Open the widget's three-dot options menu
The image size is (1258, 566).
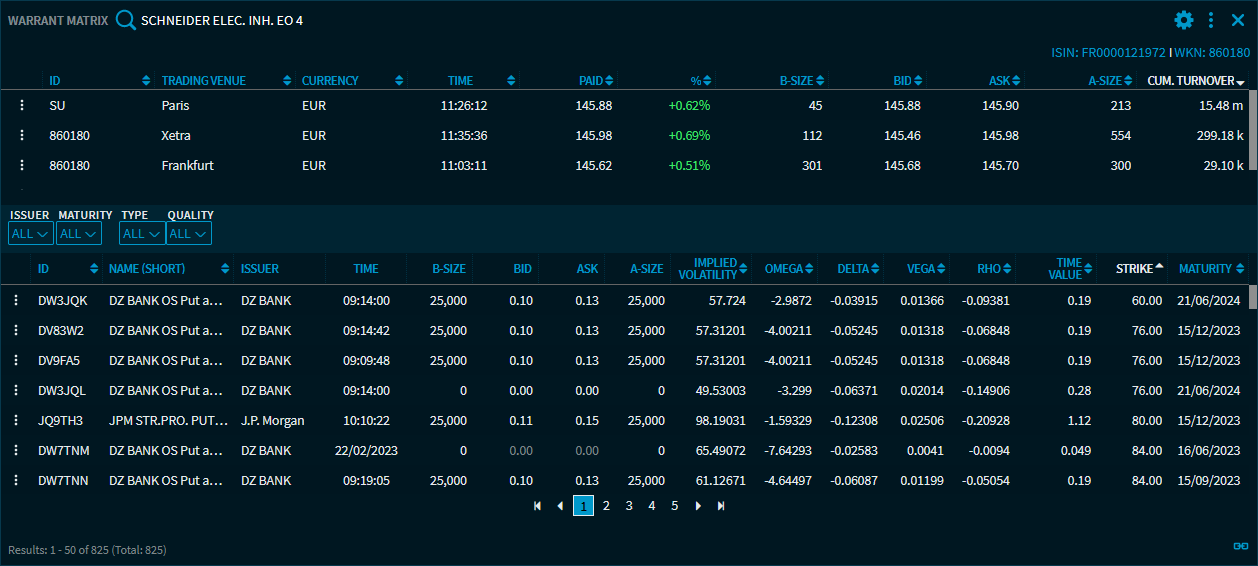[1211, 20]
